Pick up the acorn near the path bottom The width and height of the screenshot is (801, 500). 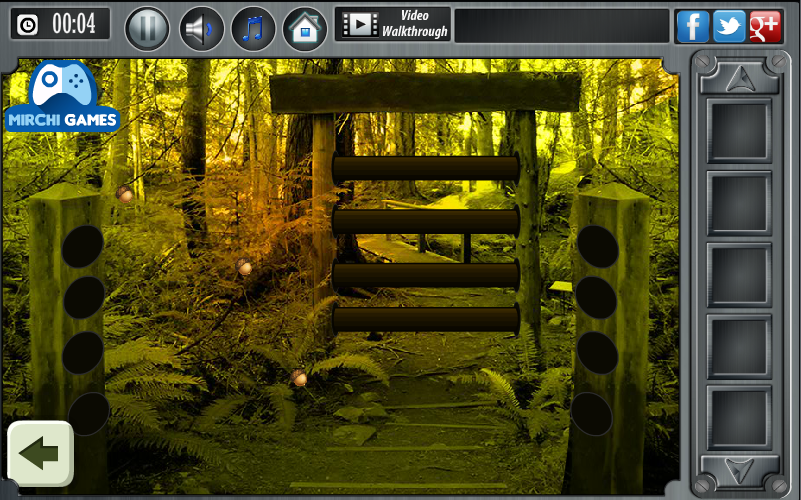click(x=299, y=378)
